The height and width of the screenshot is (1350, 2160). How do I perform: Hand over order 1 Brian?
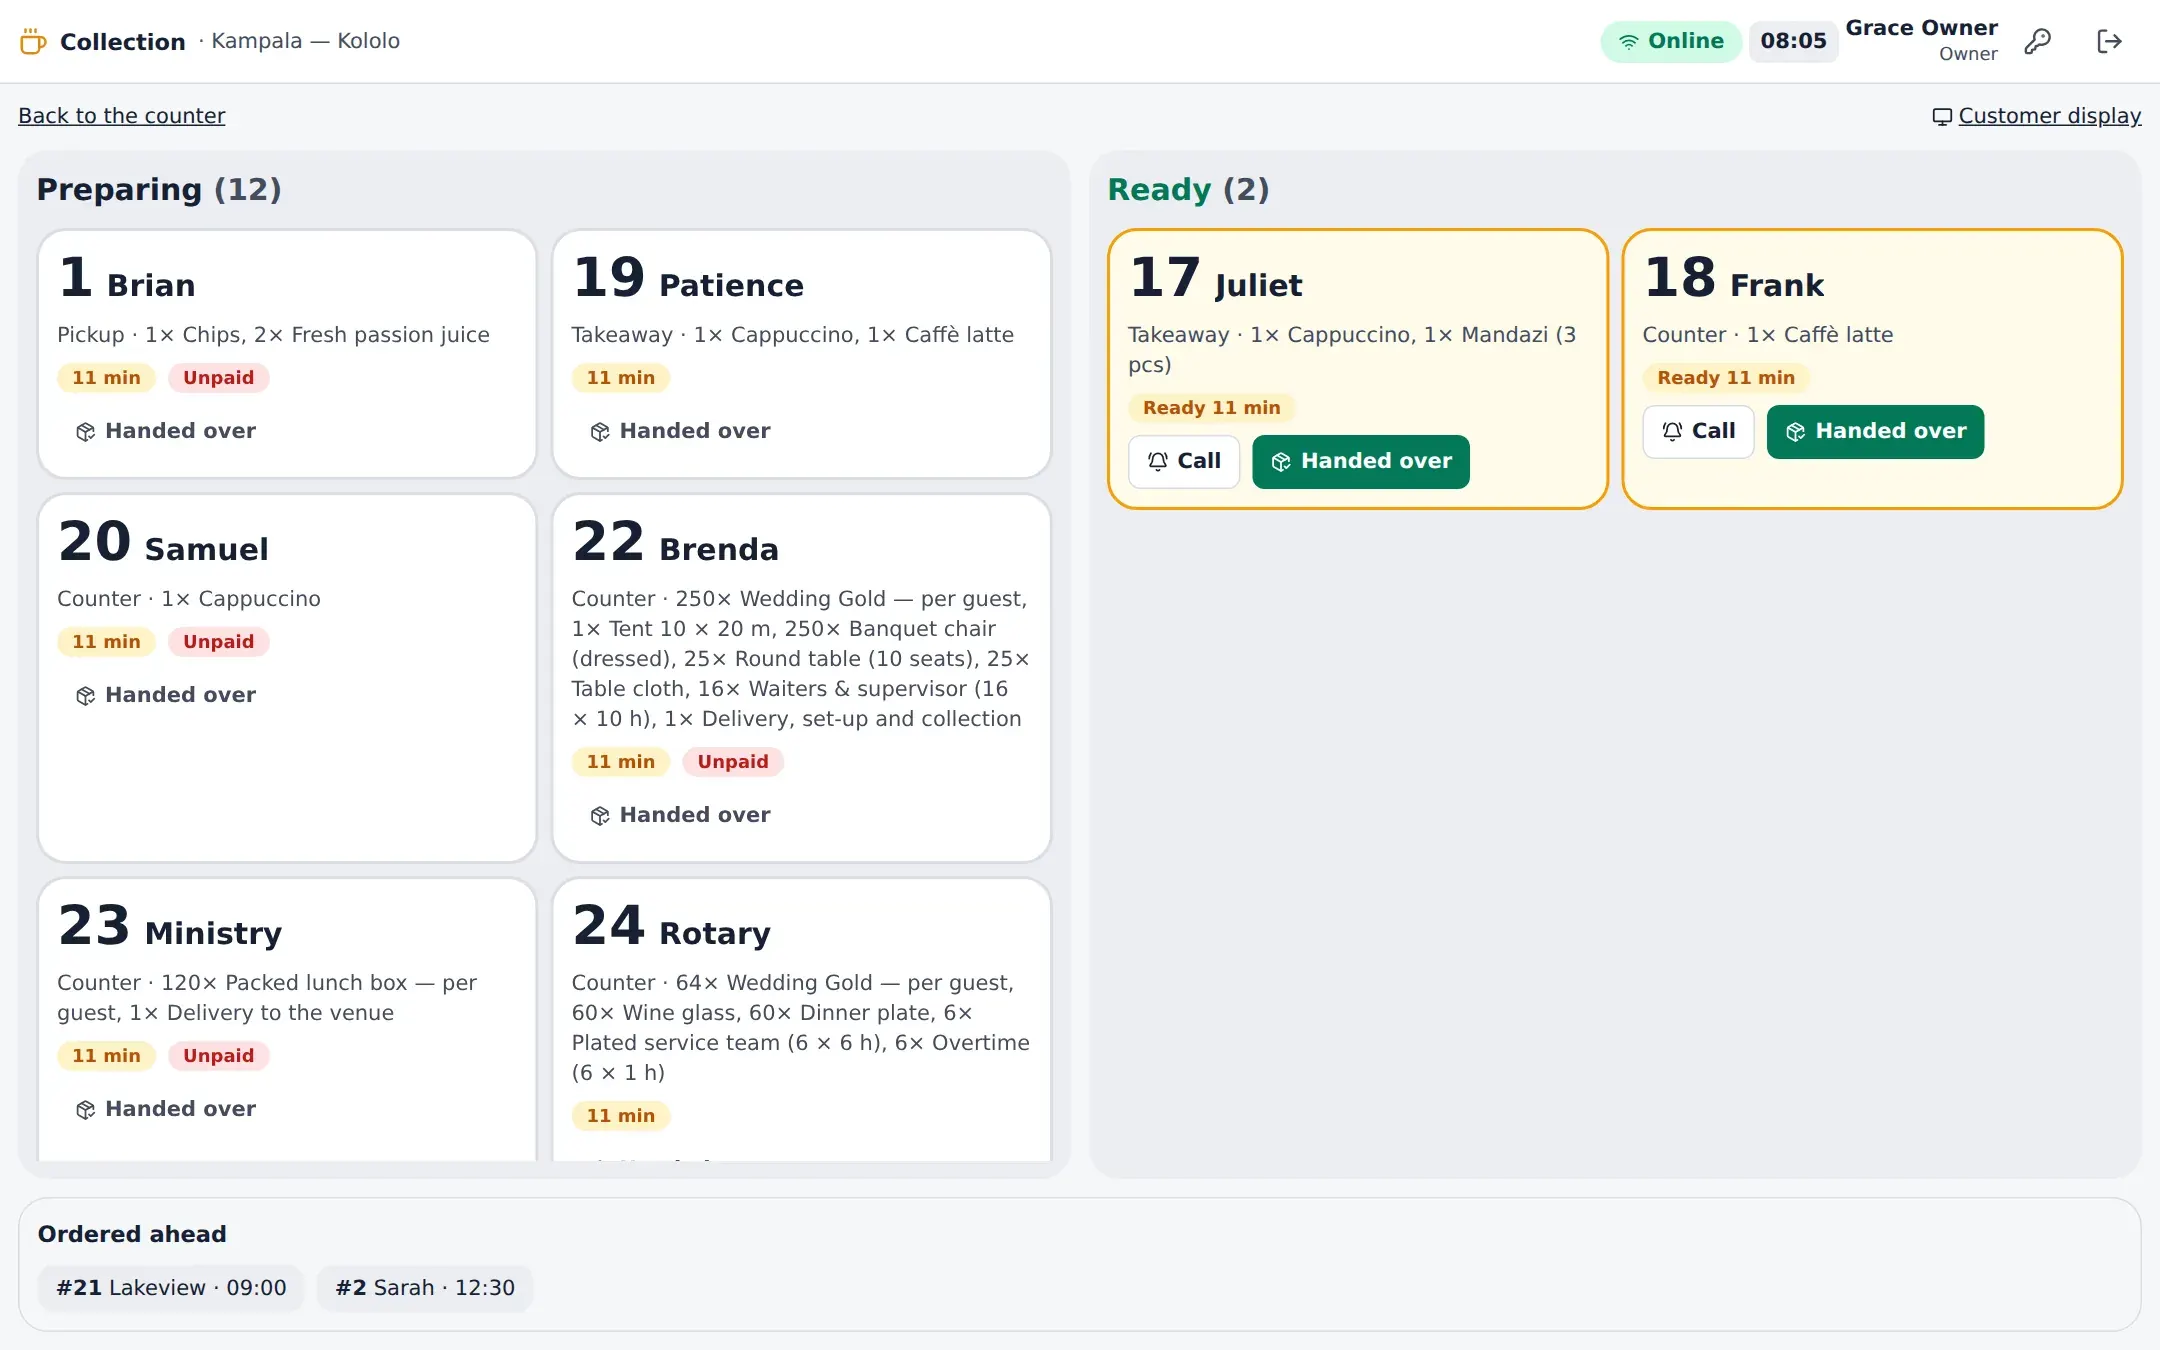pyautogui.click(x=166, y=431)
